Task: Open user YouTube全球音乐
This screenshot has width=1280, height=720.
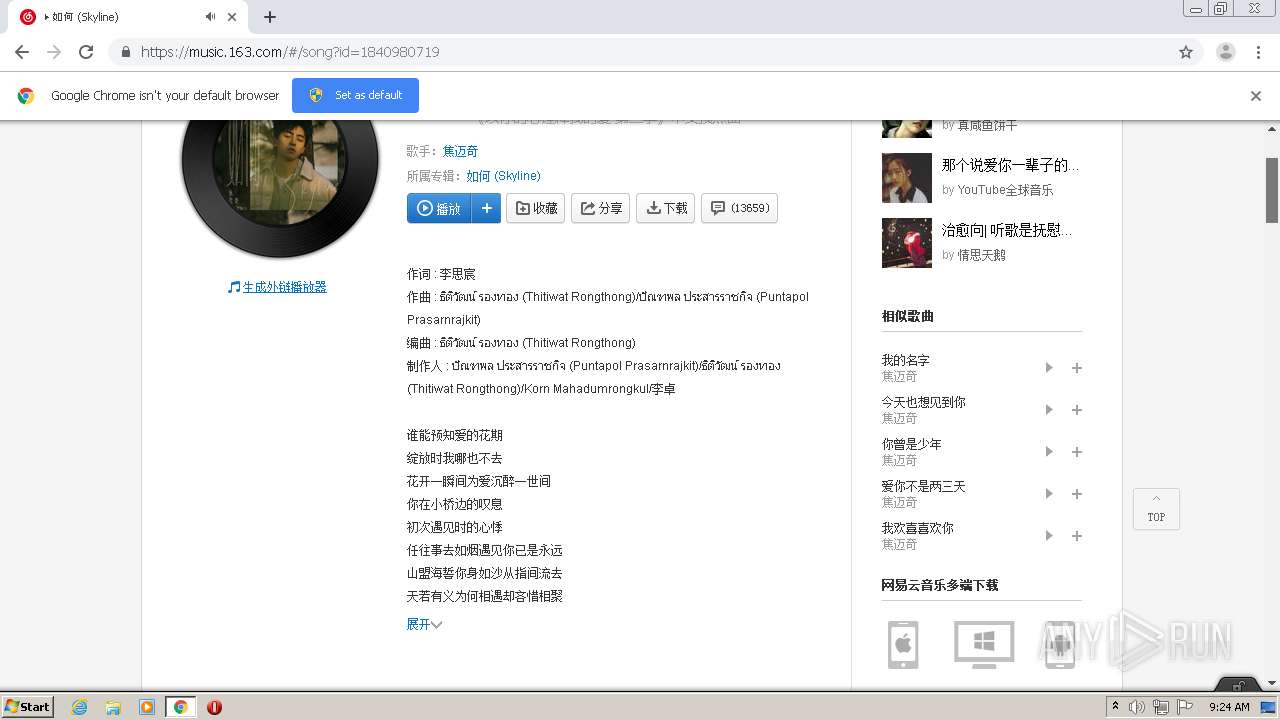Action: click(1005, 190)
